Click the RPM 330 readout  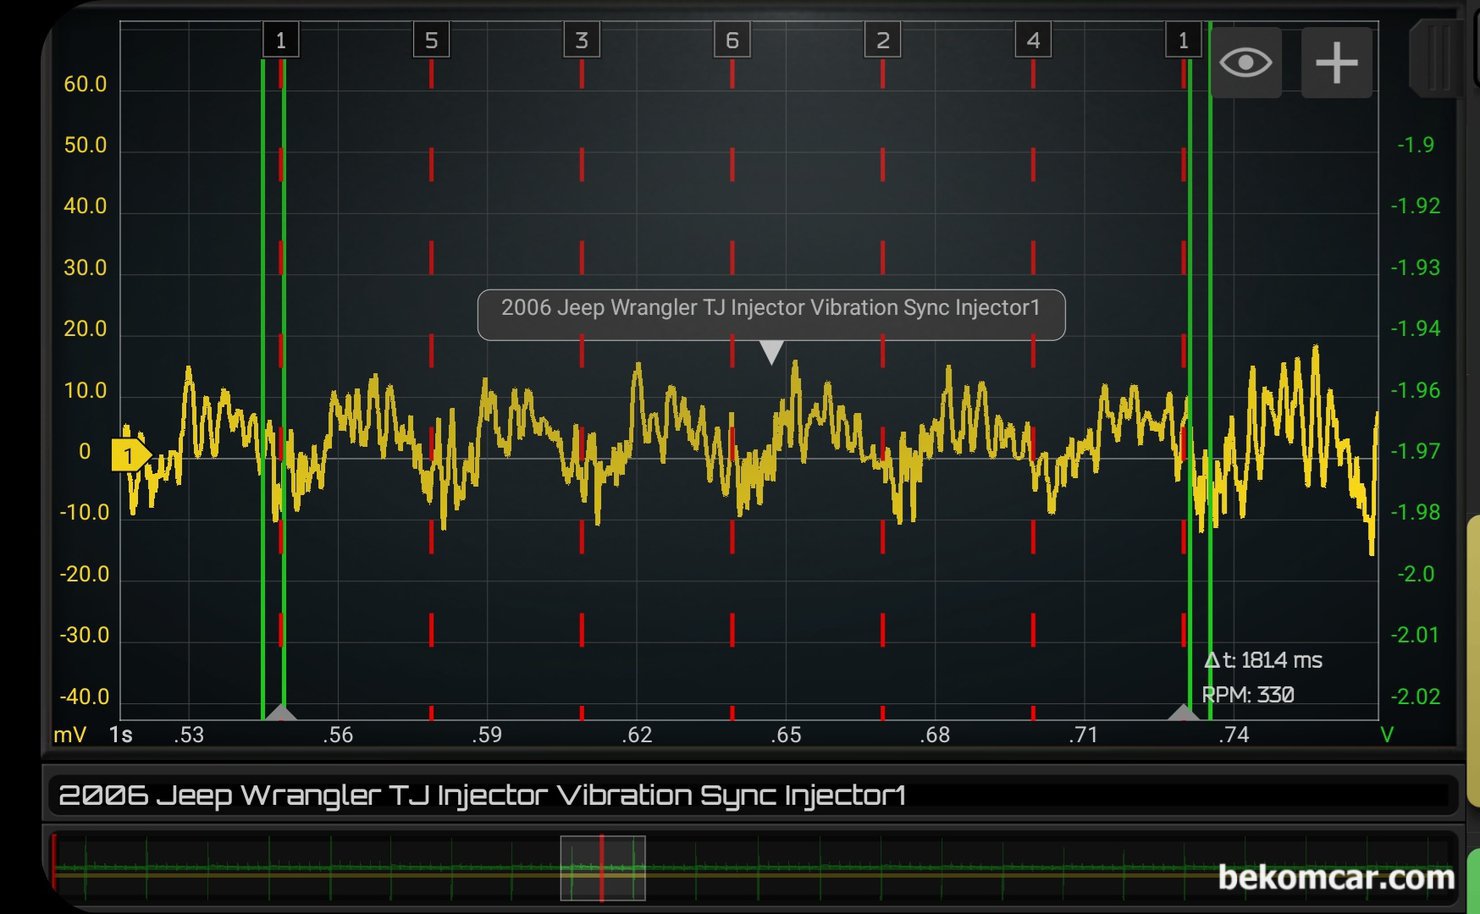point(1248,694)
